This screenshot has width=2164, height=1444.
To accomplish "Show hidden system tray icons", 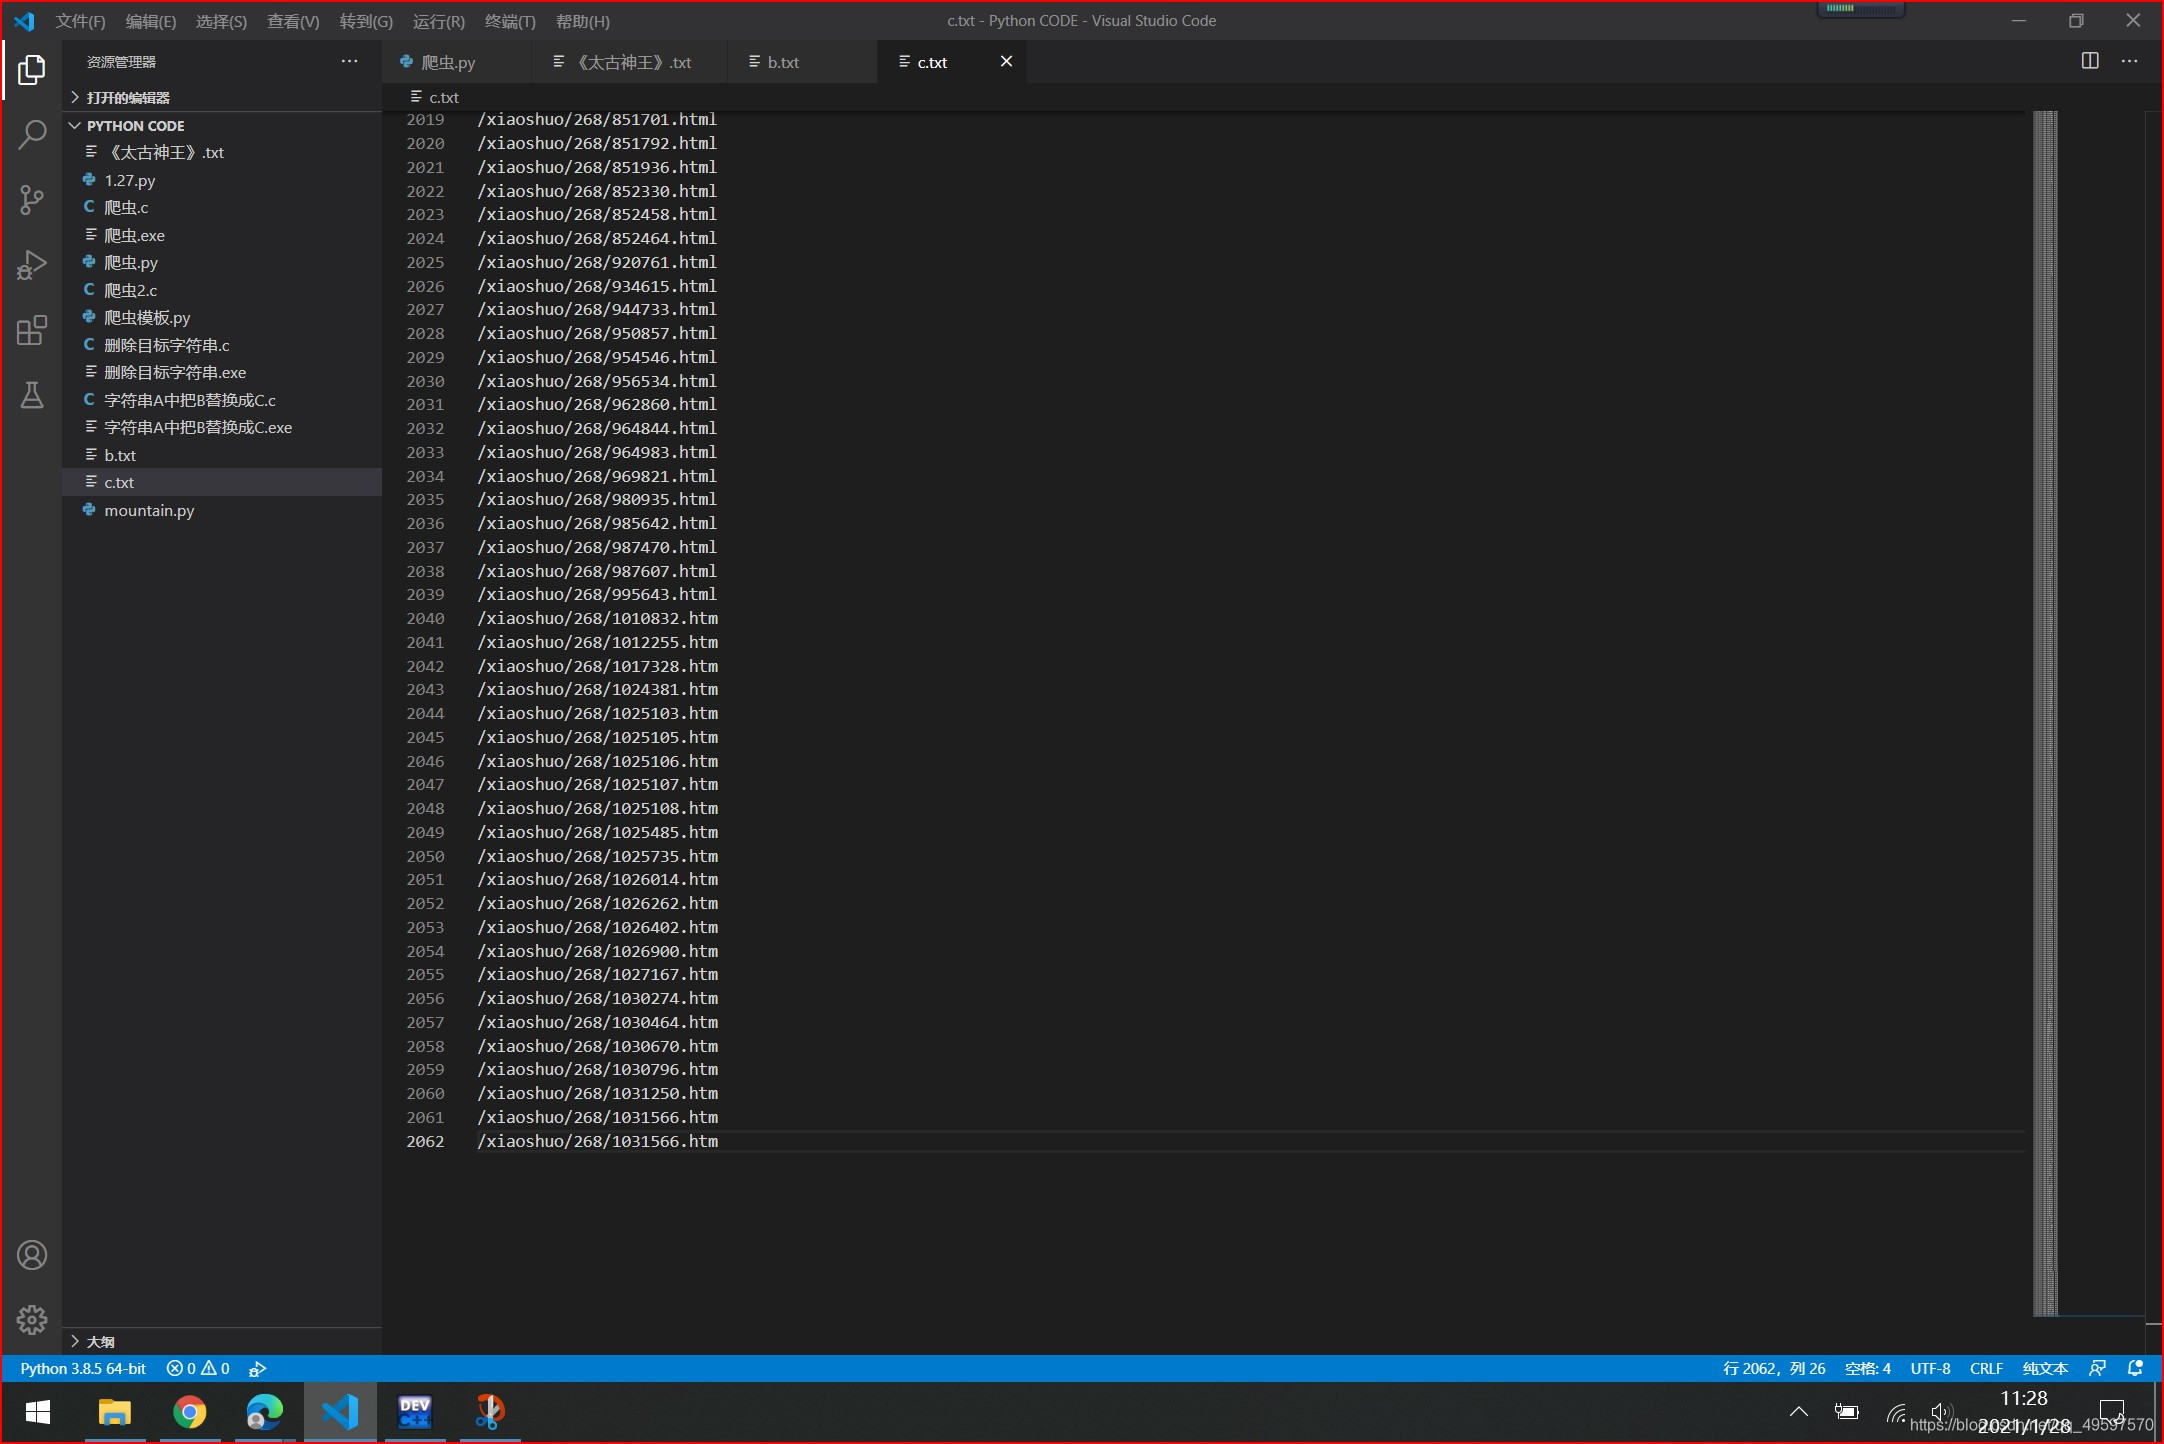I will [x=1799, y=1412].
